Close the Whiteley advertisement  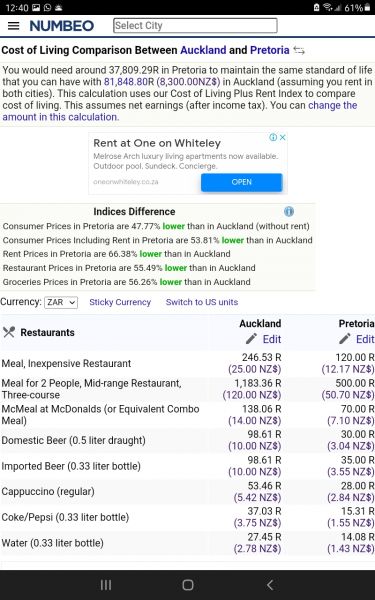pyautogui.click(x=282, y=137)
